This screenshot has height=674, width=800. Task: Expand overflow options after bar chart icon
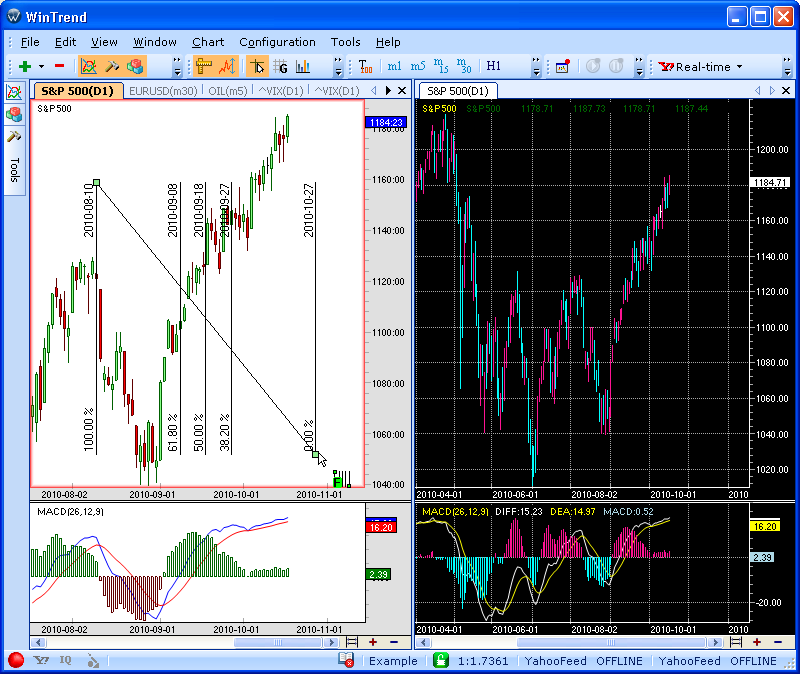(338, 66)
